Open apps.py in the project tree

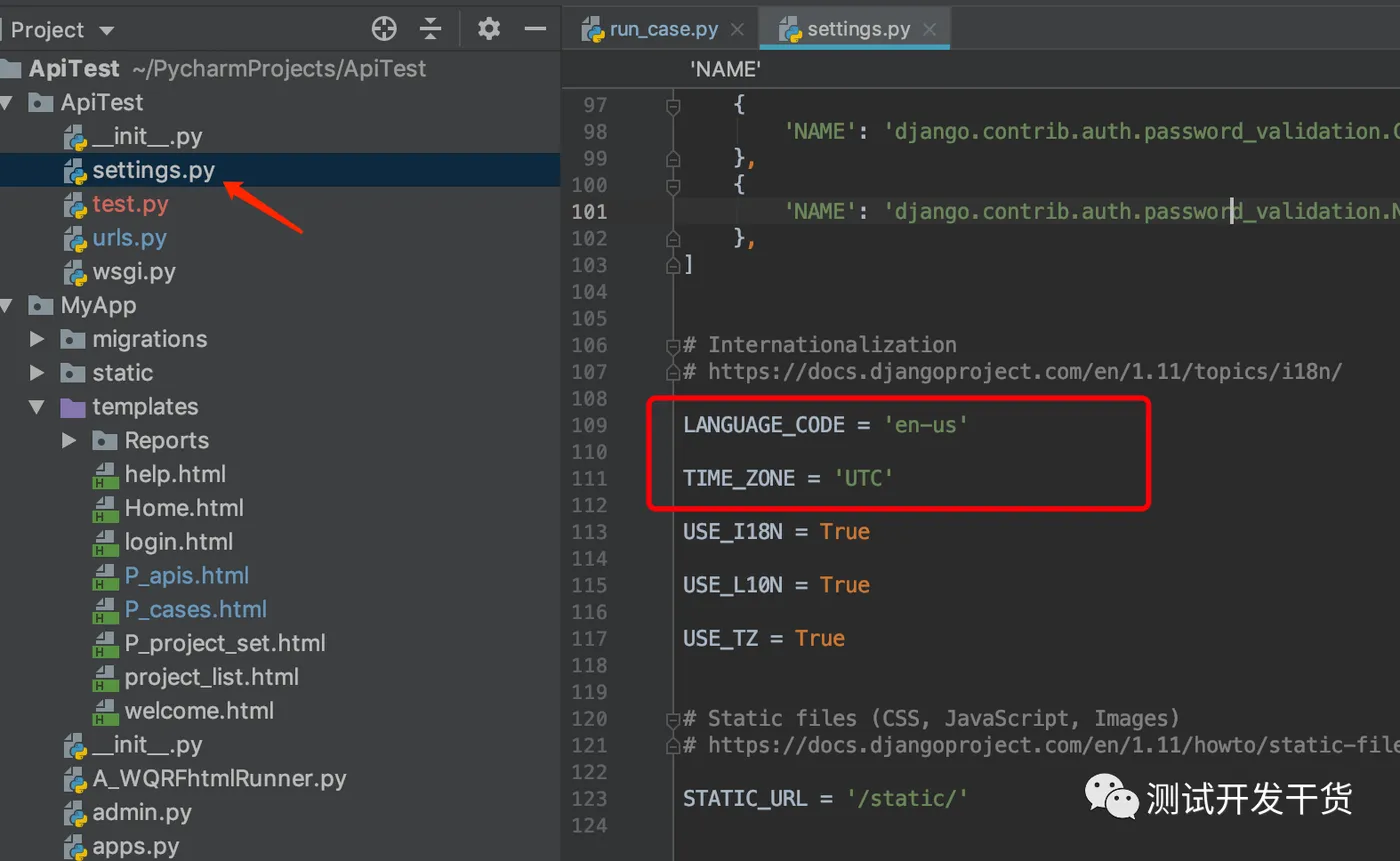click(x=136, y=847)
